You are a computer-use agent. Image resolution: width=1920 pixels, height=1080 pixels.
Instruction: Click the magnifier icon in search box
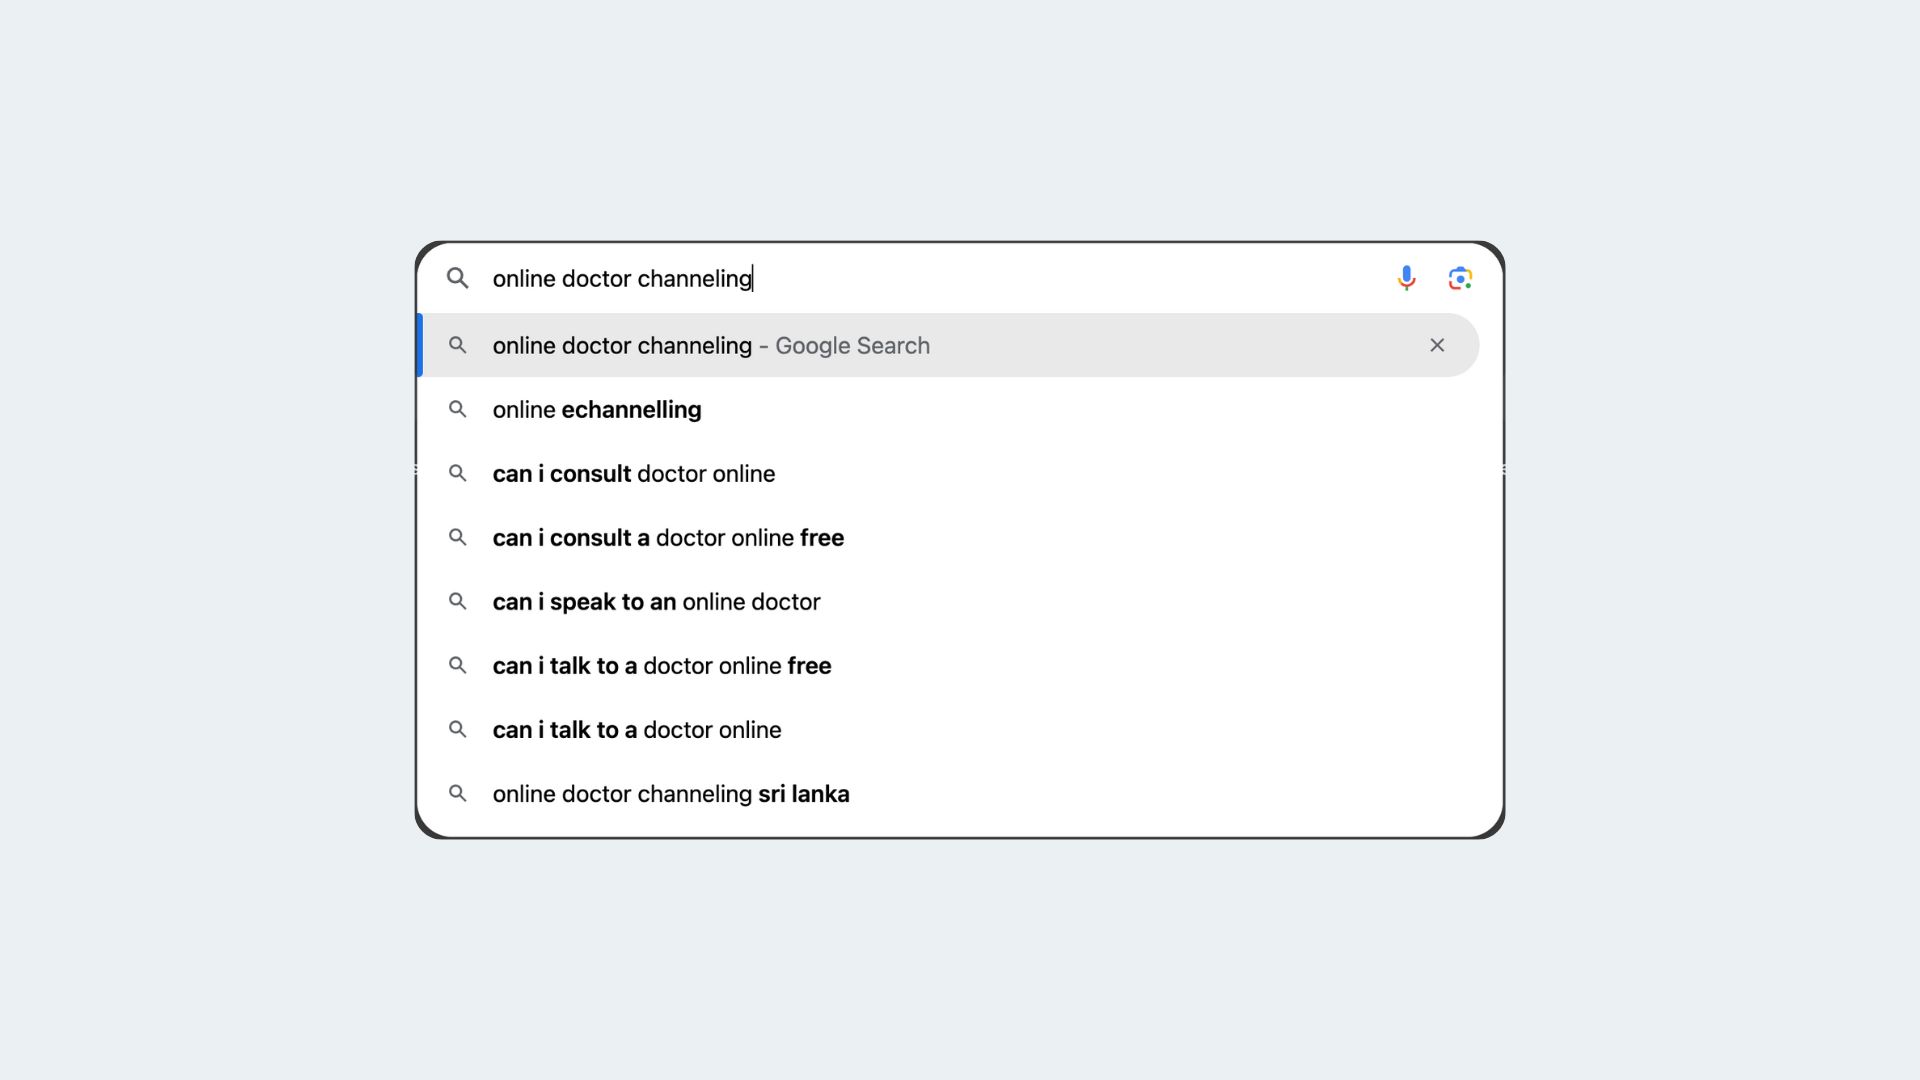[457, 278]
